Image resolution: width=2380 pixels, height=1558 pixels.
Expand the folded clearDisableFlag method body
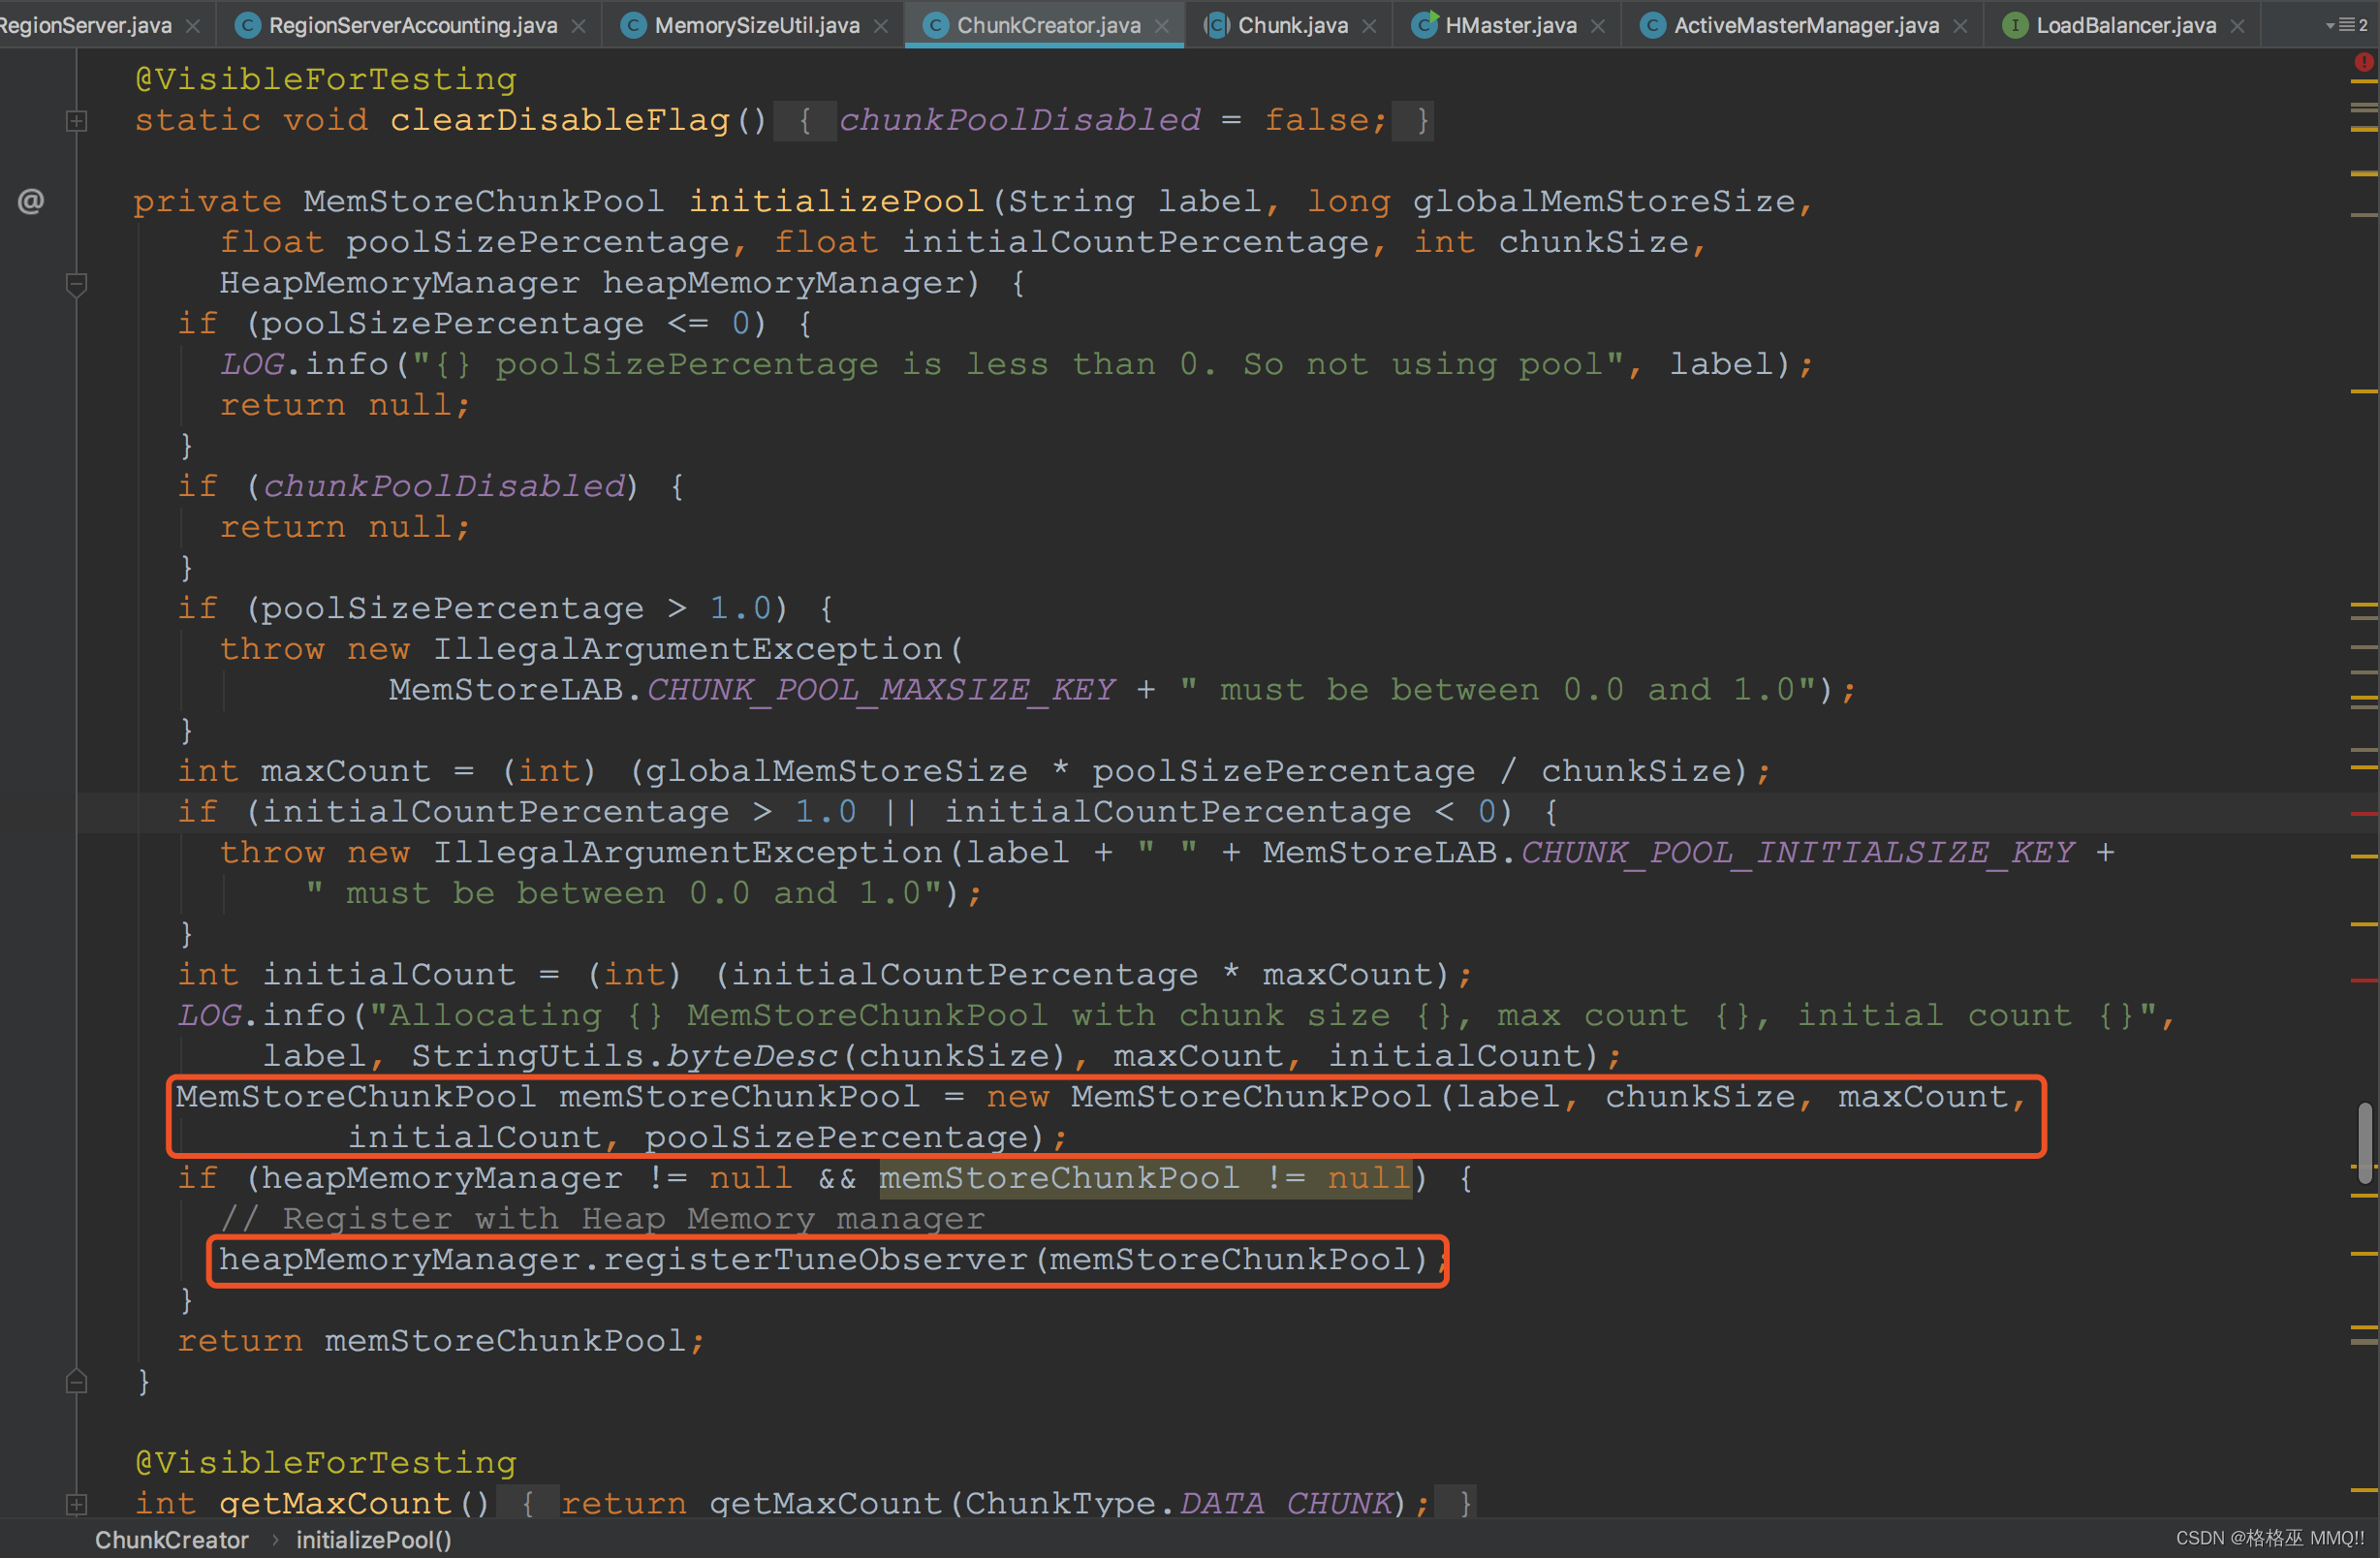tap(76, 121)
